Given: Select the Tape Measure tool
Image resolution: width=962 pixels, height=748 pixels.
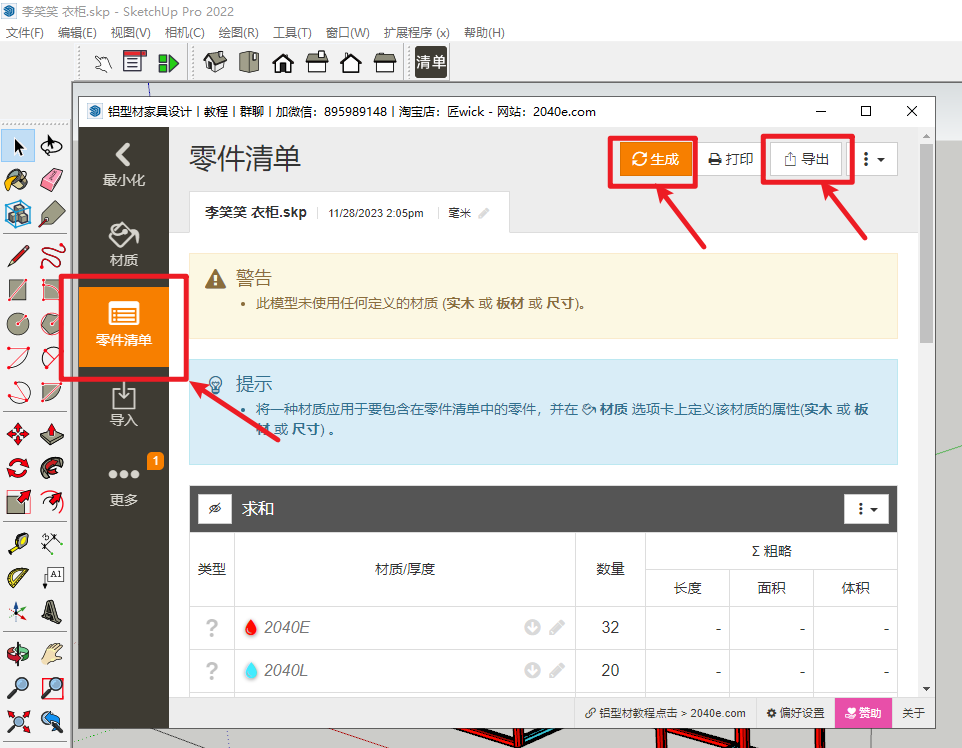Looking at the screenshot, I should click(x=17, y=543).
